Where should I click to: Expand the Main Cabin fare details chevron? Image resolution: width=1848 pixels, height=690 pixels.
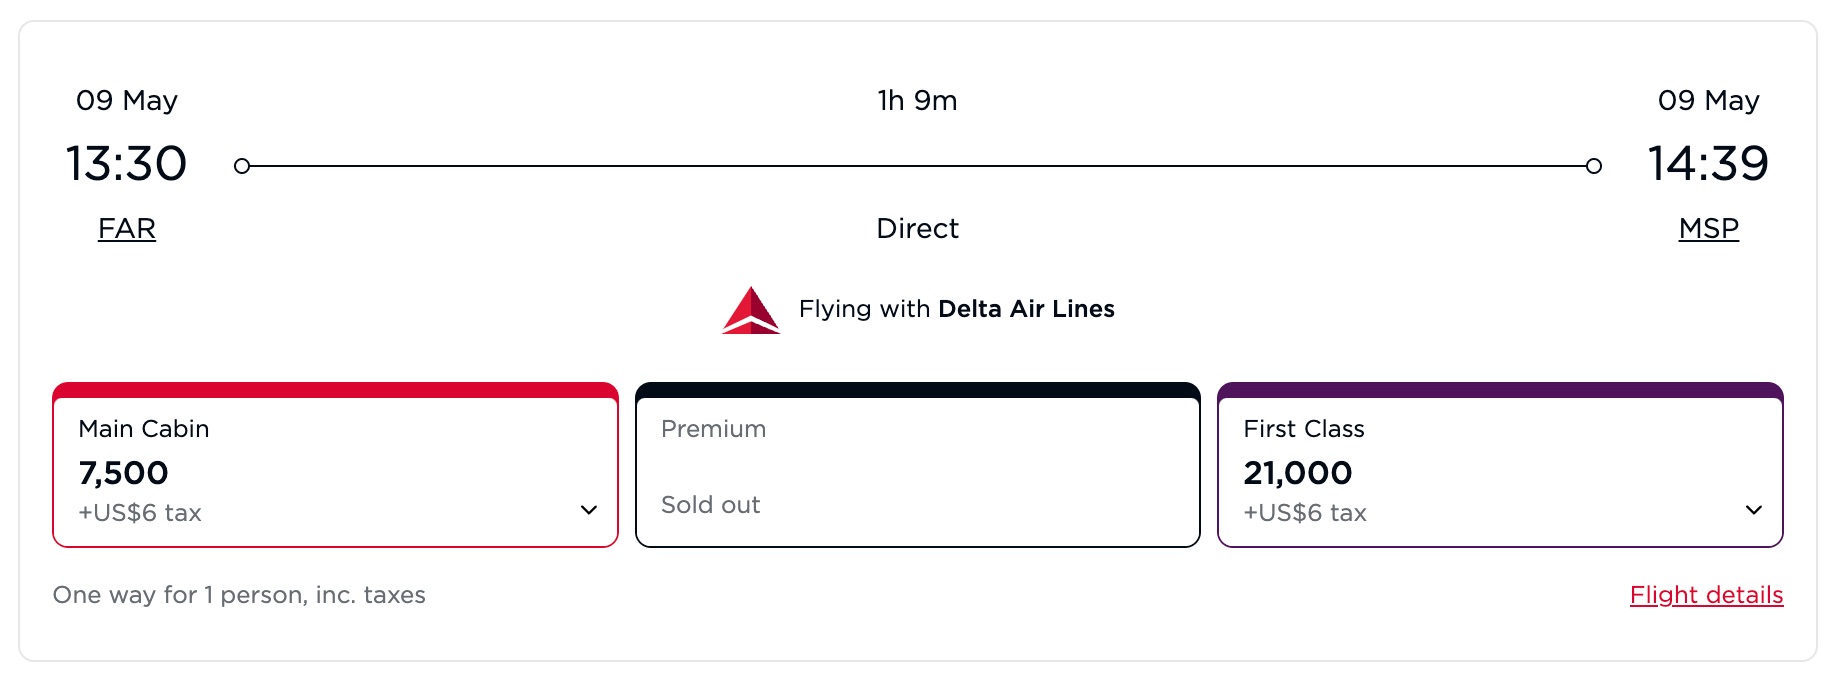588,510
